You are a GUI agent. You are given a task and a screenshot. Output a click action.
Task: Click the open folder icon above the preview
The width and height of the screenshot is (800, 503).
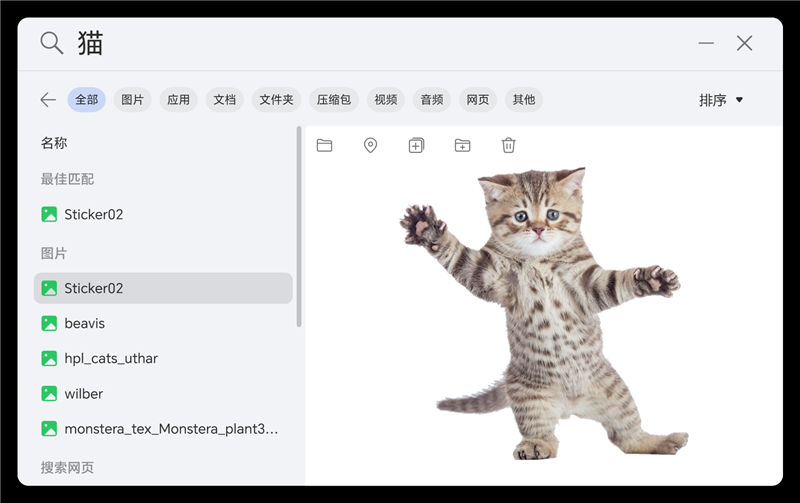324,145
